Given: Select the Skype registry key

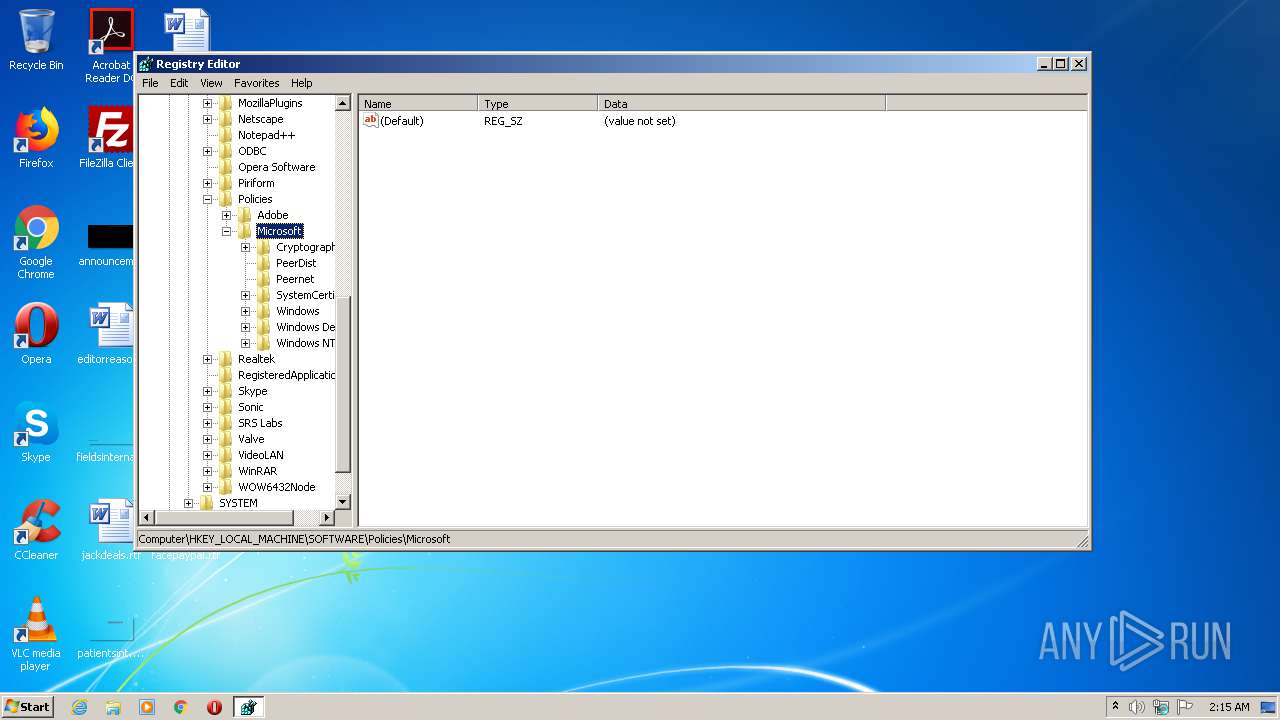Looking at the screenshot, I should click(x=252, y=391).
